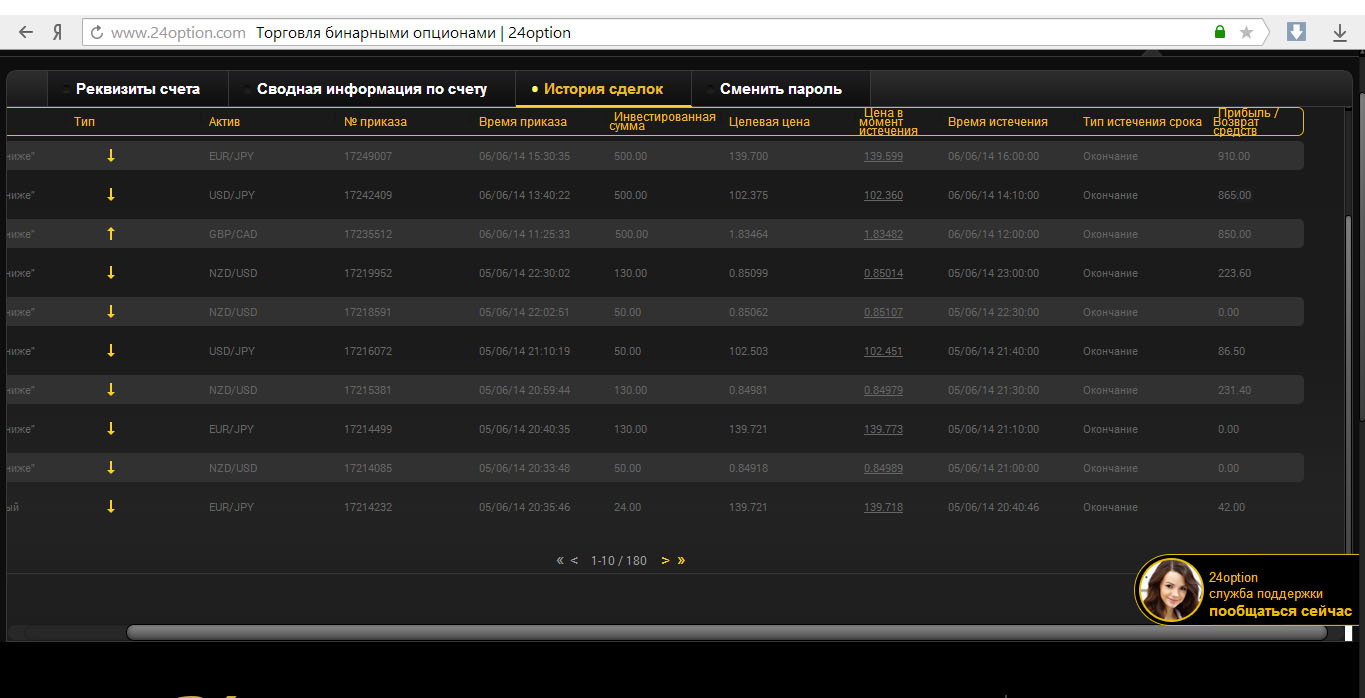Image resolution: width=1365 pixels, height=698 pixels.
Task: Click down arrow in order 17215381 row
Action: pyautogui.click(x=111, y=390)
